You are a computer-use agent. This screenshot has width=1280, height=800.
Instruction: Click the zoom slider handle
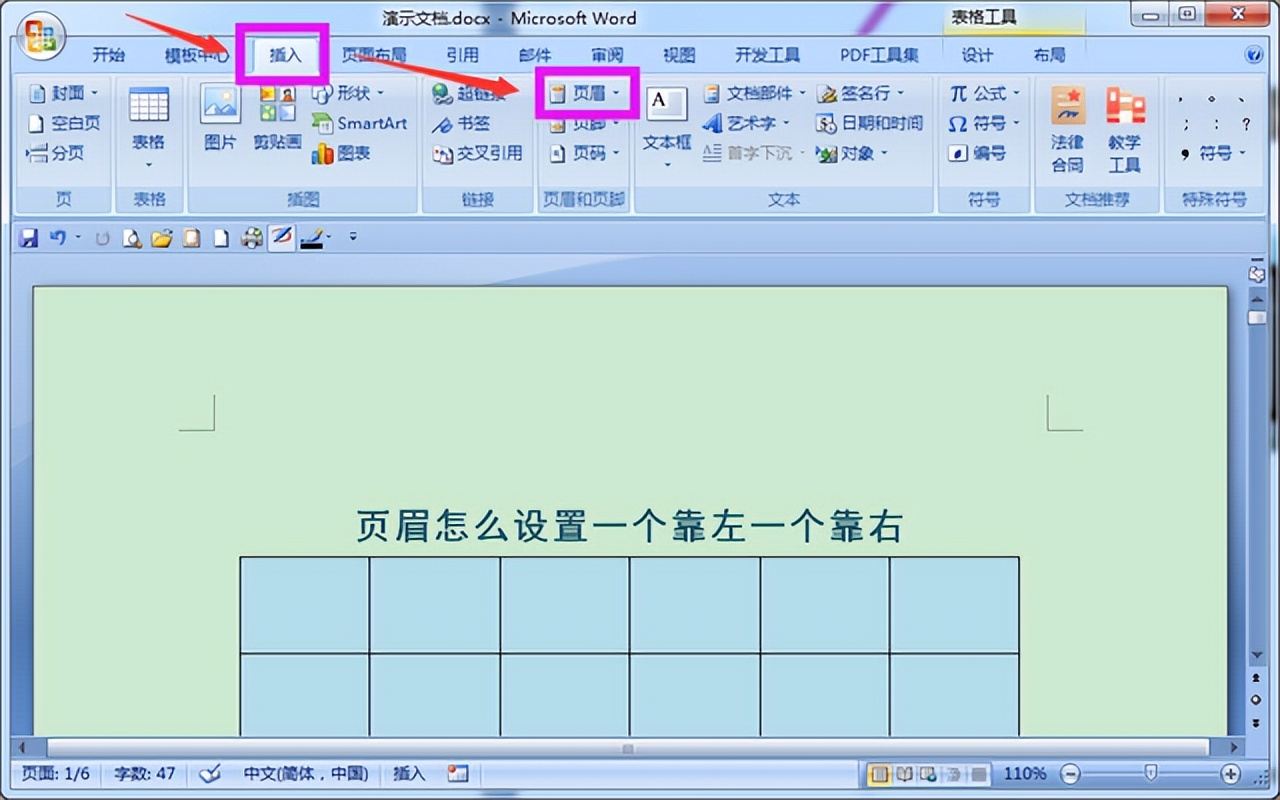click(x=1151, y=773)
